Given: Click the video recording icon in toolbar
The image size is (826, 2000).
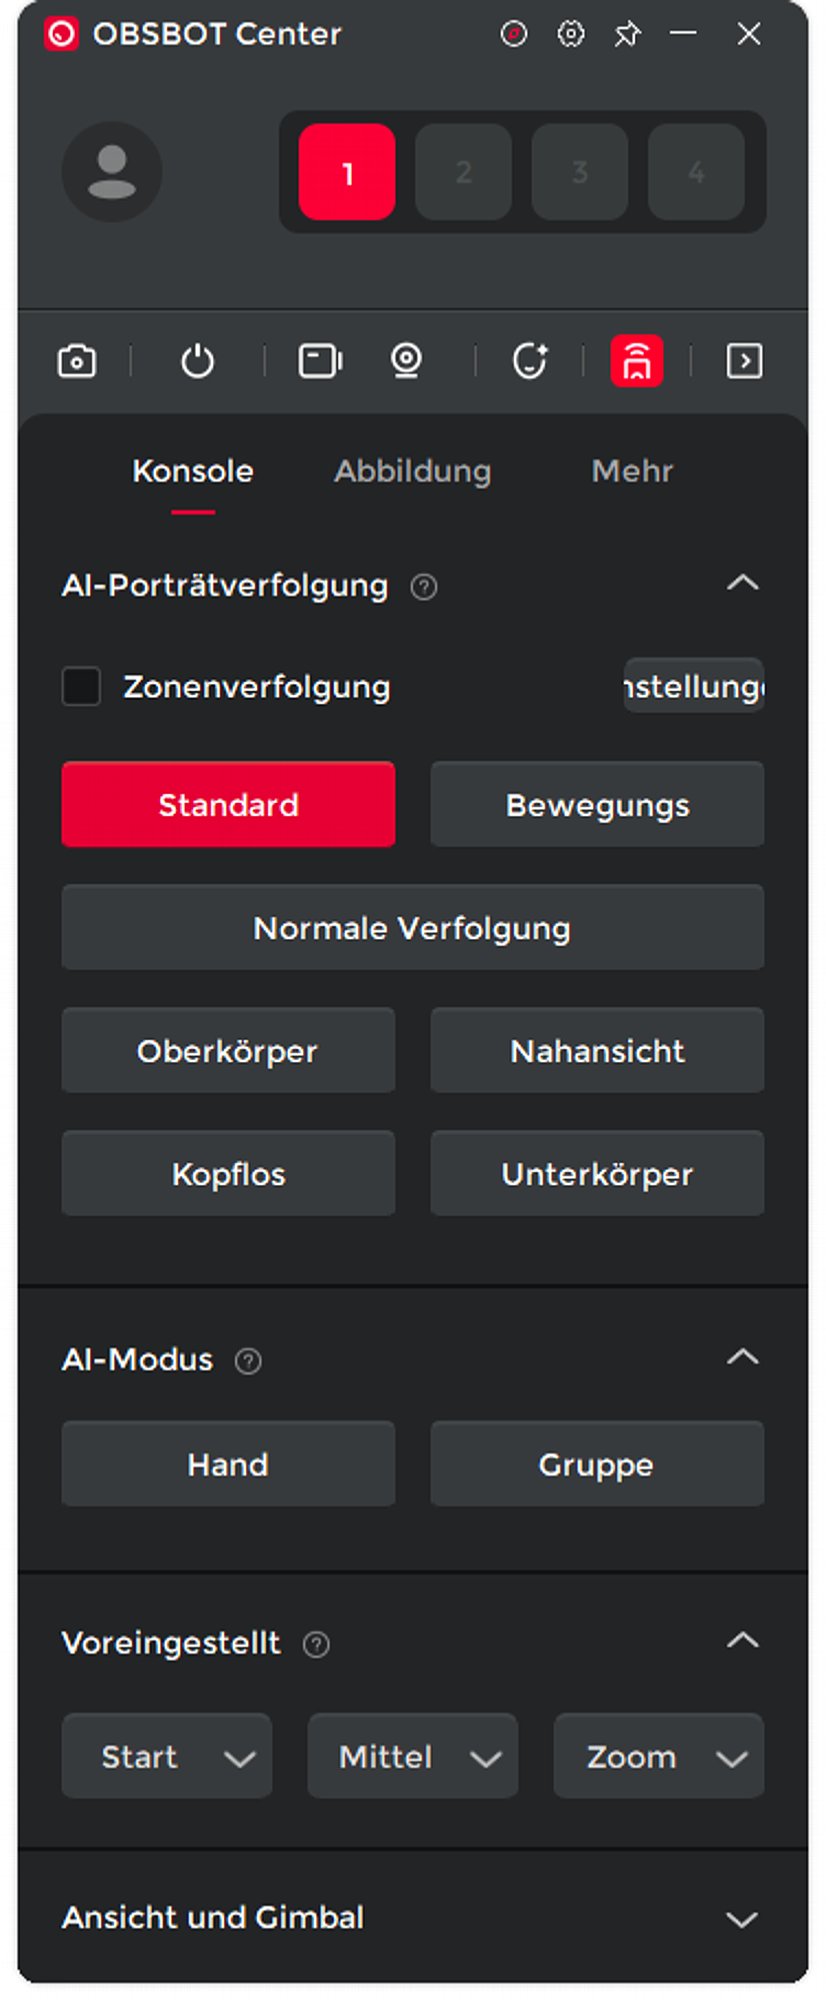Looking at the screenshot, I should coord(320,361).
